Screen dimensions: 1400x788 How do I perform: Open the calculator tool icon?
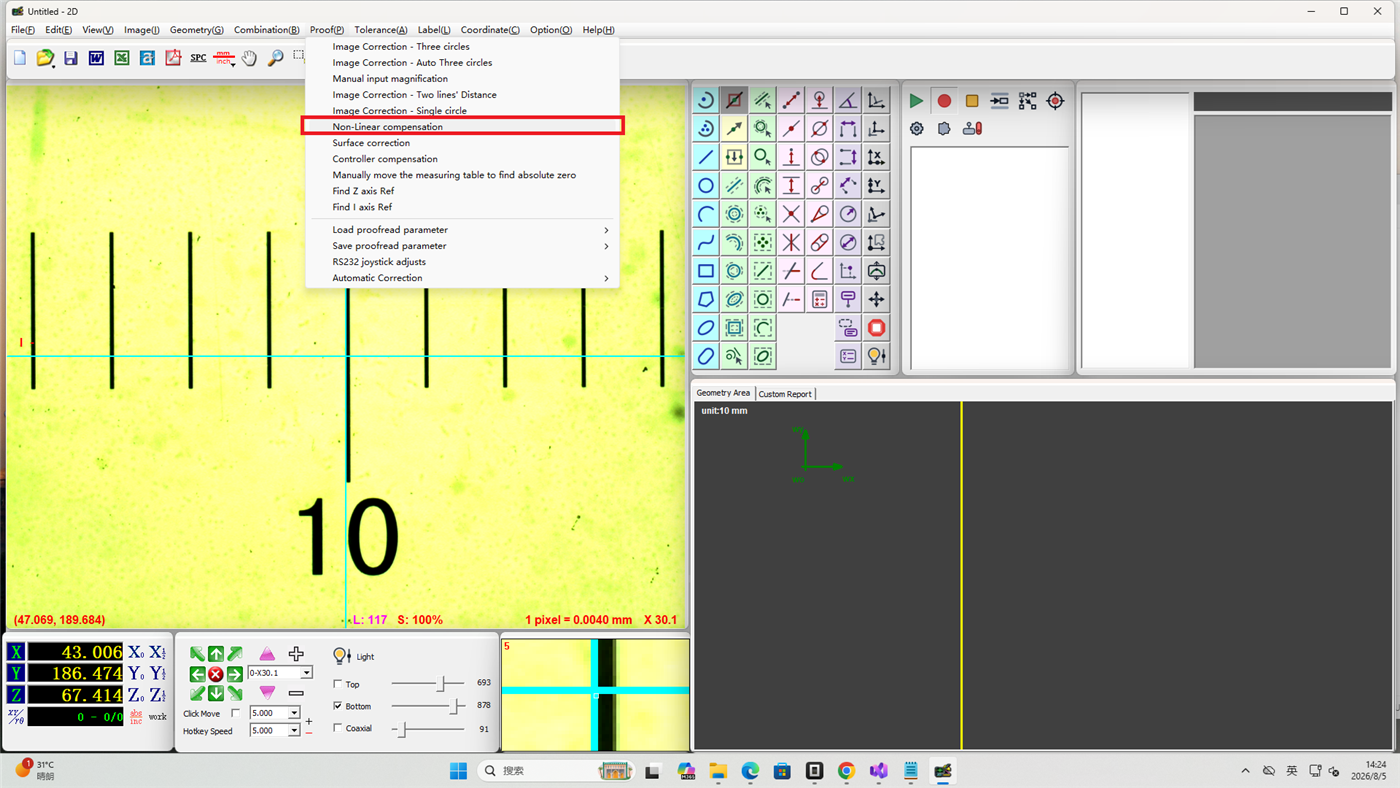coord(820,299)
